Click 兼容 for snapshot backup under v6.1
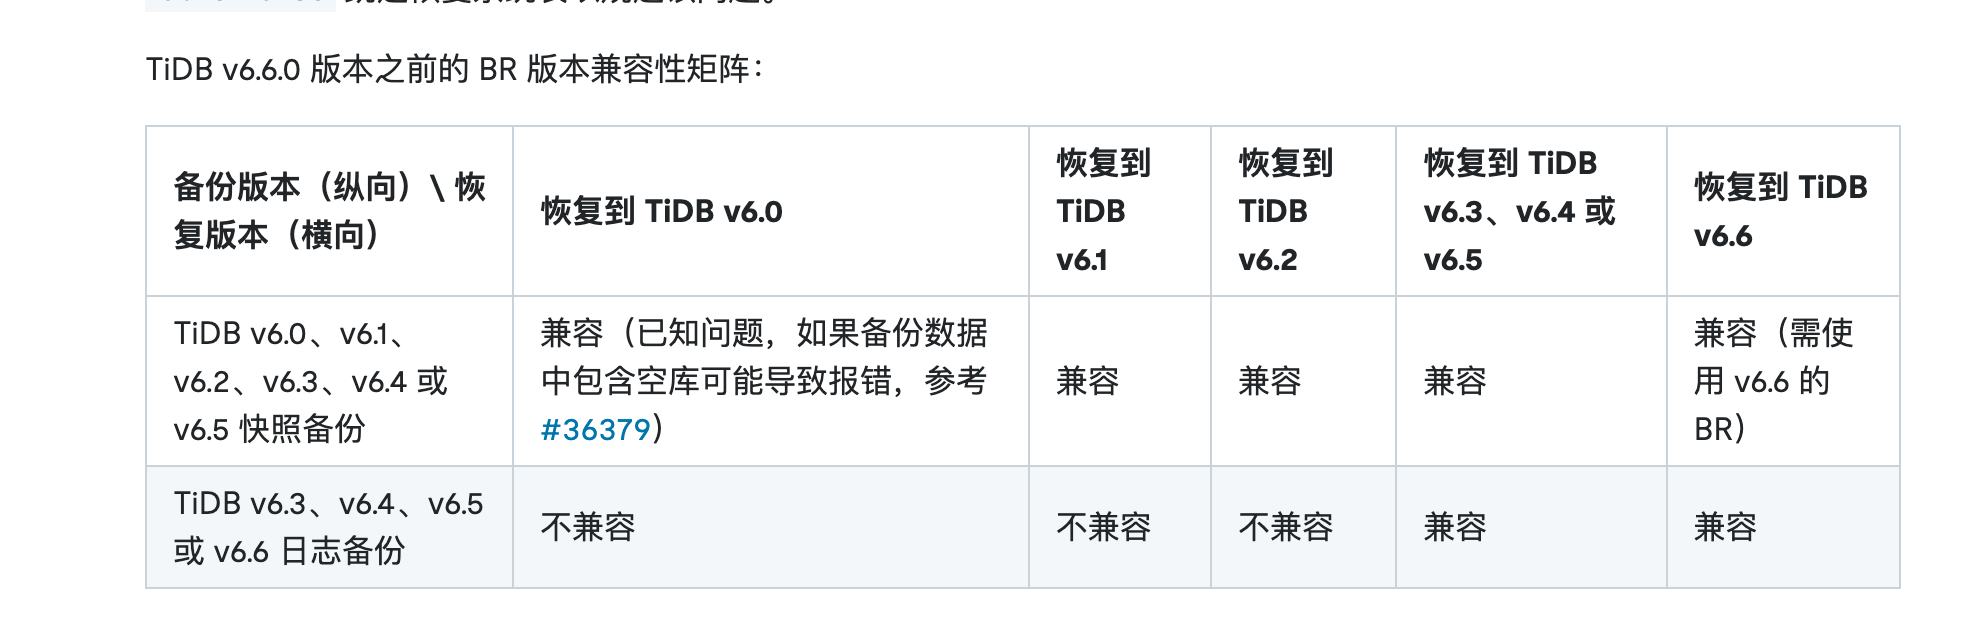 tap(1087, 381)
